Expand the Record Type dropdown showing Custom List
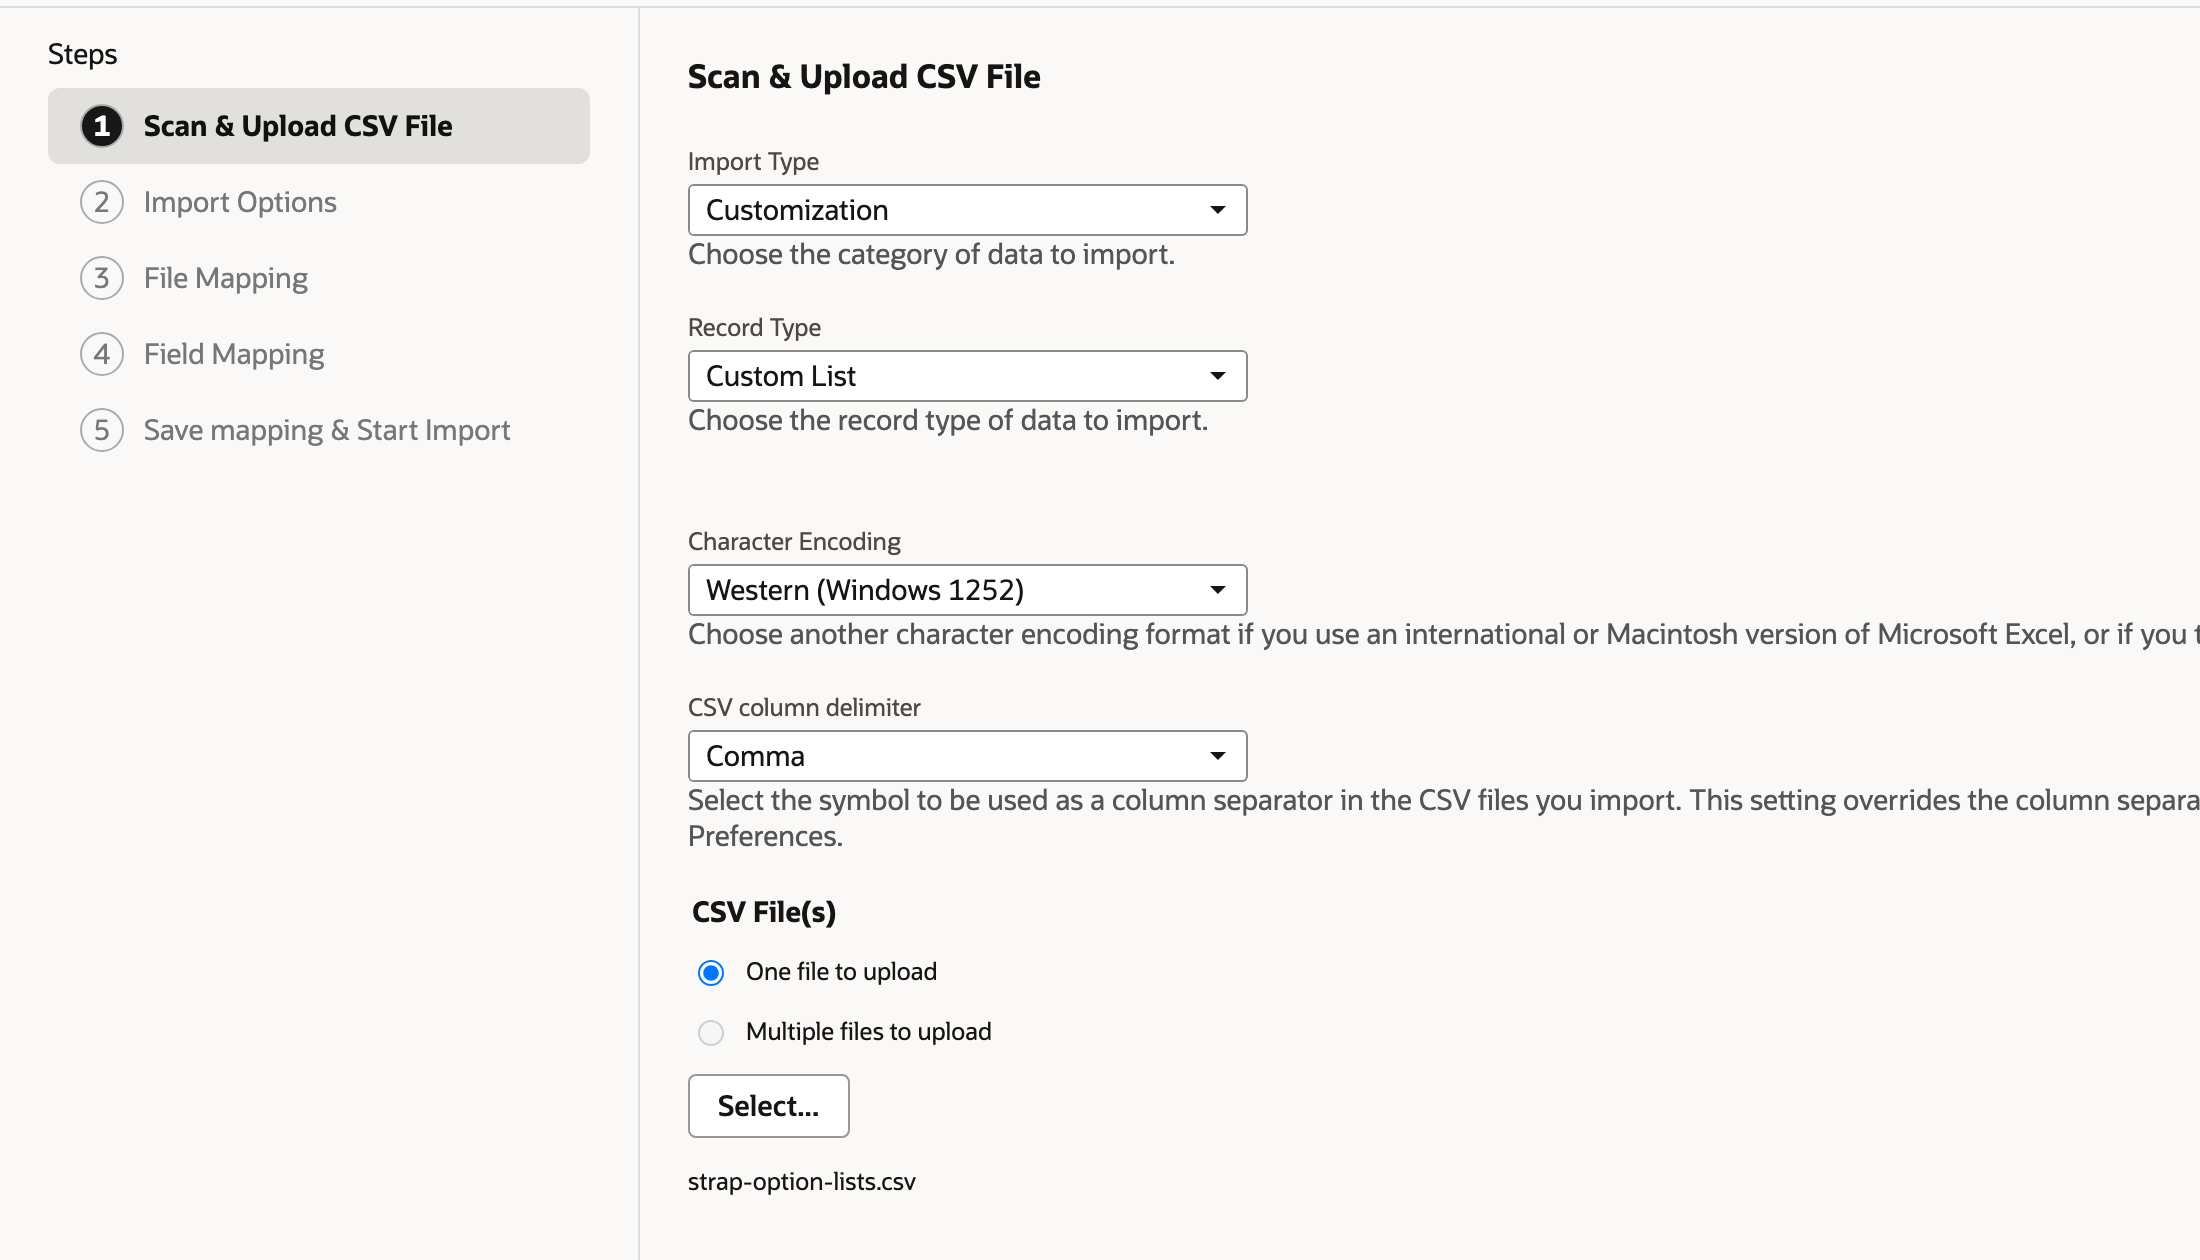The width and height of the screenshot is (2200, 1260). [x=967, y=376]
